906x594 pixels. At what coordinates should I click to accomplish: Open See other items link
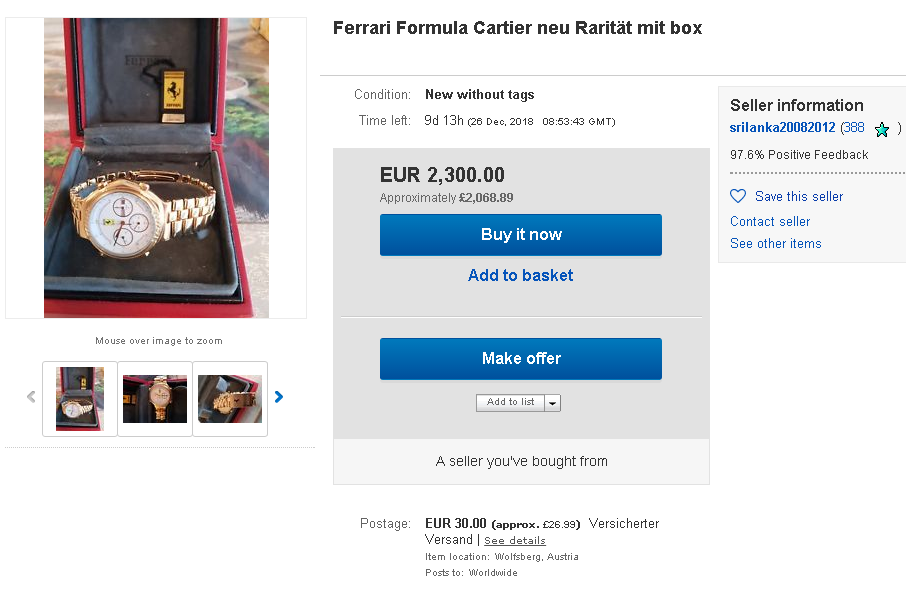[x=776, y=243]
